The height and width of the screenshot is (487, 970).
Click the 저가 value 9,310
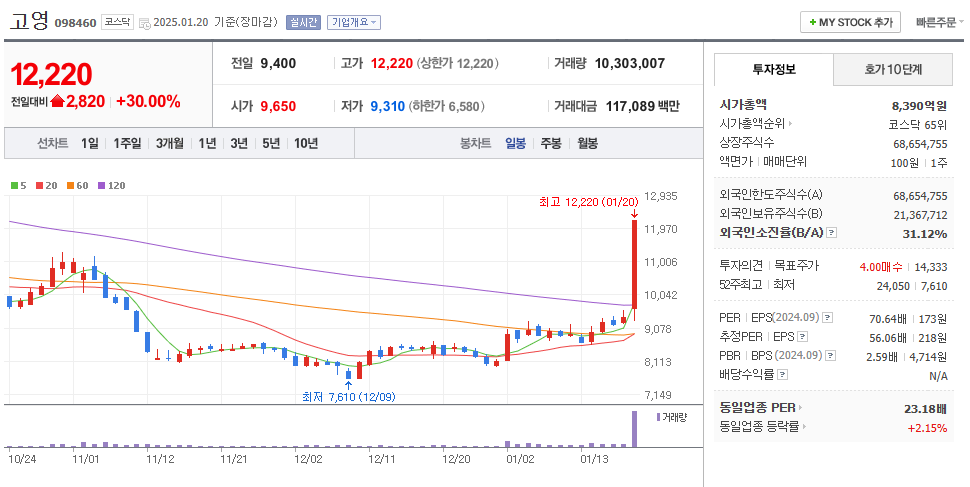coord(388,106)
